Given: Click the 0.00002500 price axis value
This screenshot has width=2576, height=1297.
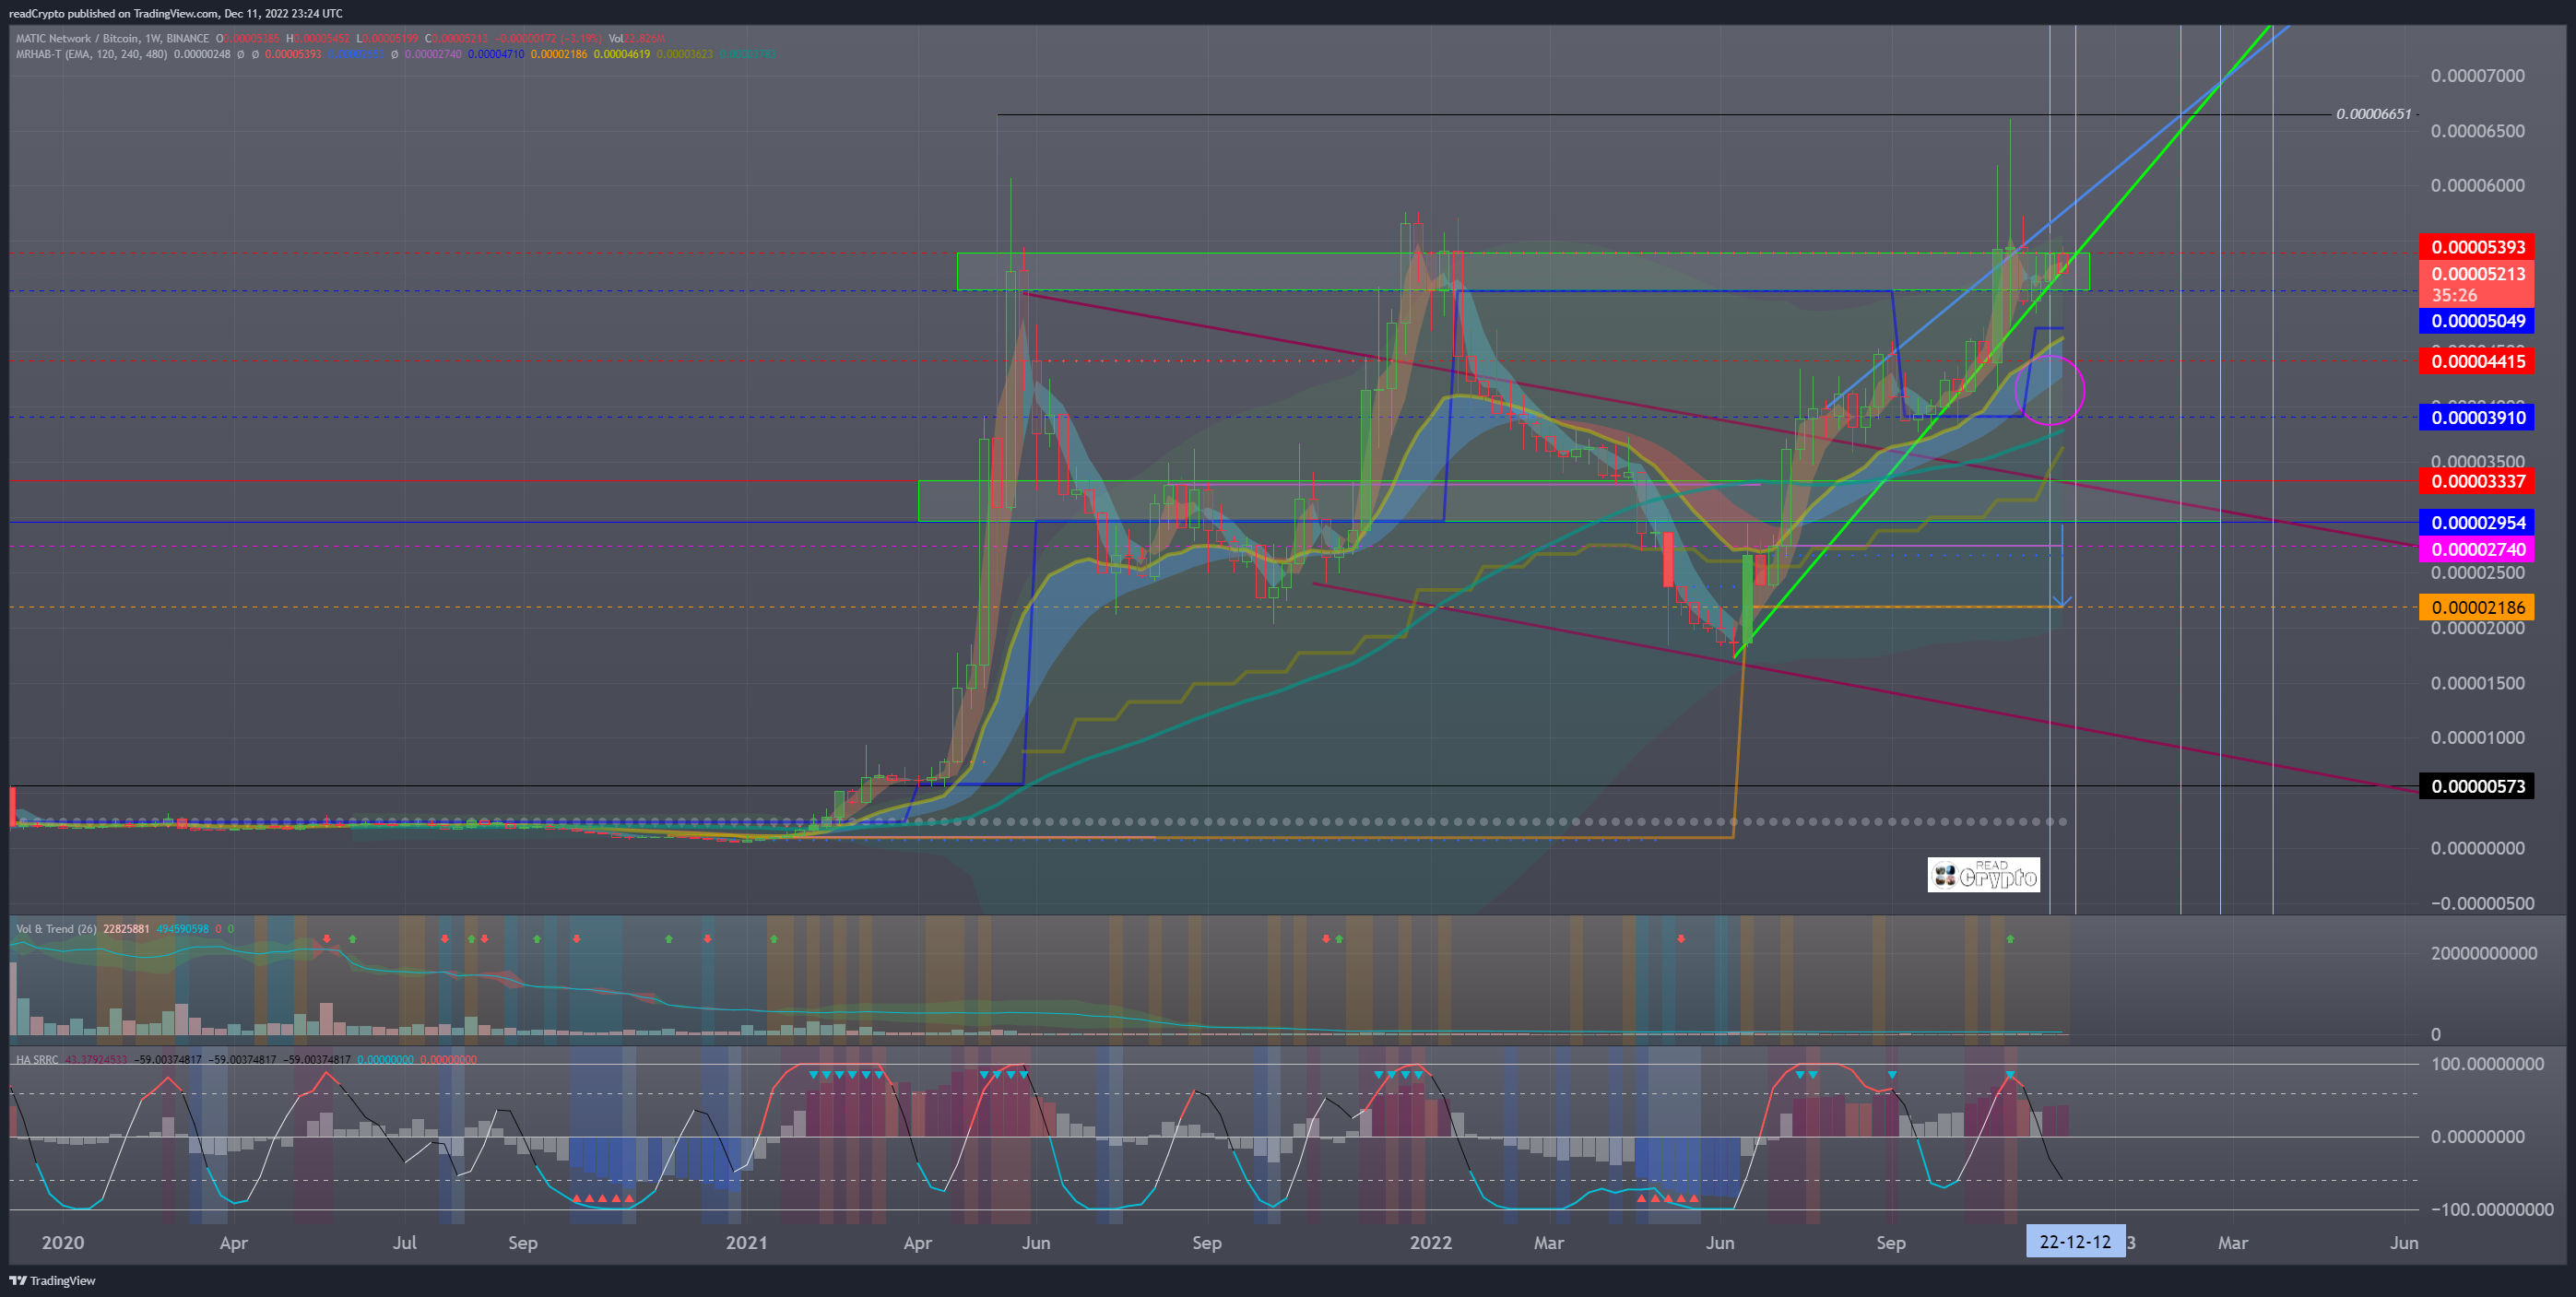Looking at the screenshot, I should (2477, 573).
